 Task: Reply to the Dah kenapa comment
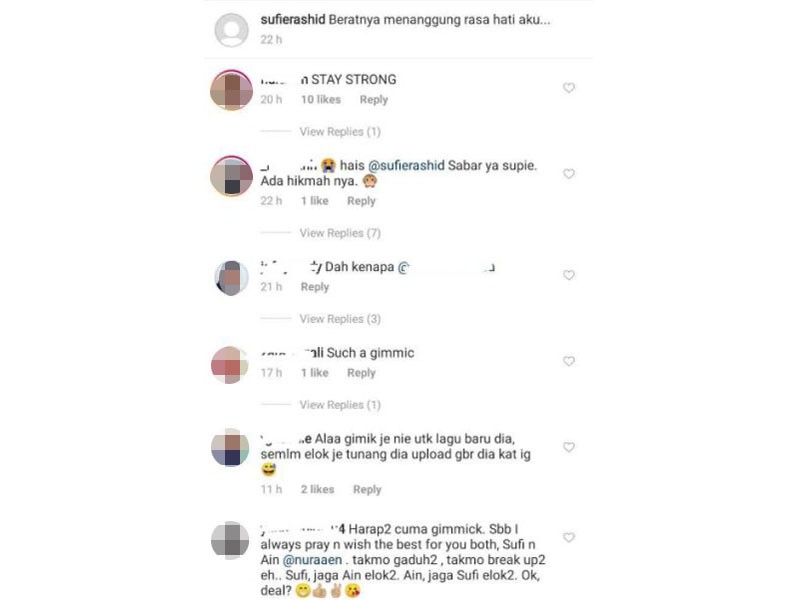315,287
